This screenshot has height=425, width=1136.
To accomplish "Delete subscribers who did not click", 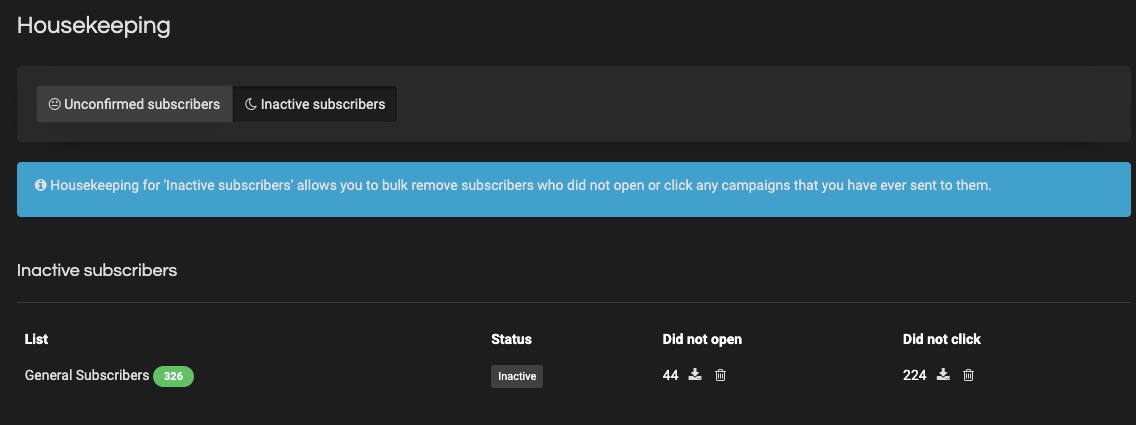I will [969, 375].
